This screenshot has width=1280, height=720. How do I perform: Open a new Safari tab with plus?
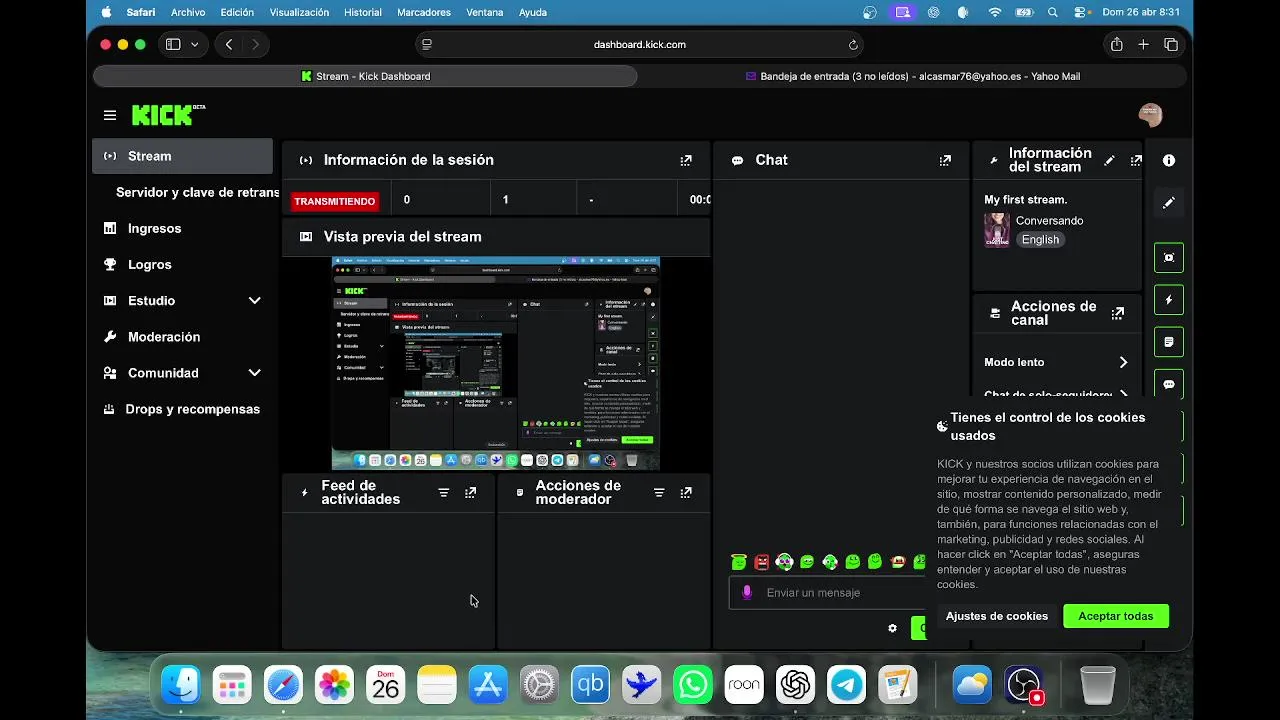pyautogui.click(x=1144, y=44)
